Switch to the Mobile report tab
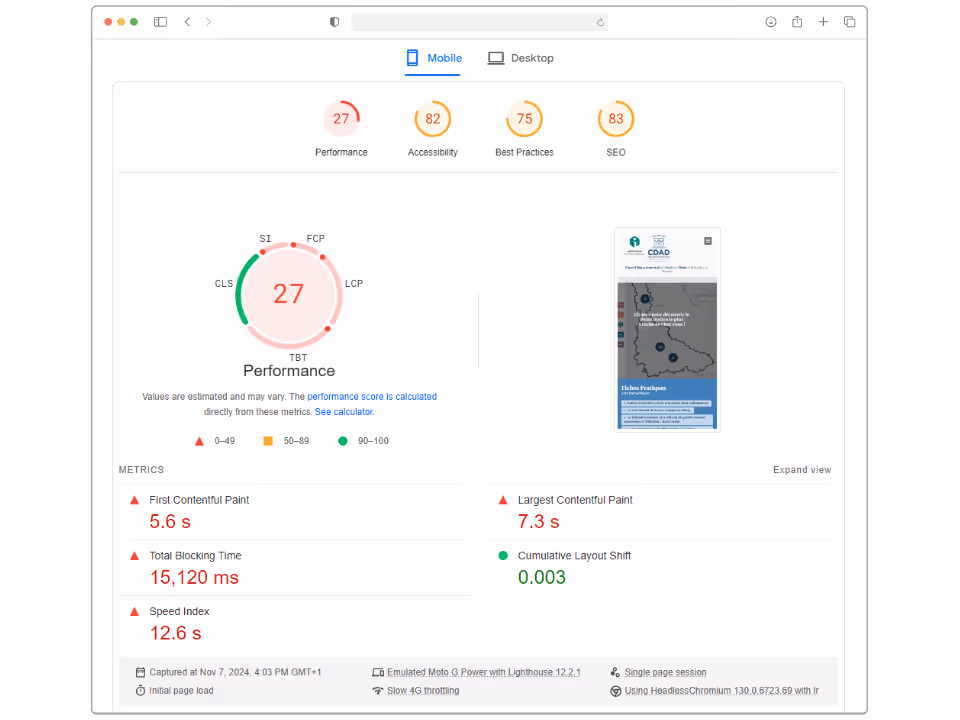Viewport: 960px width, 720px height. pyautogui.click(x=433, y=58)
